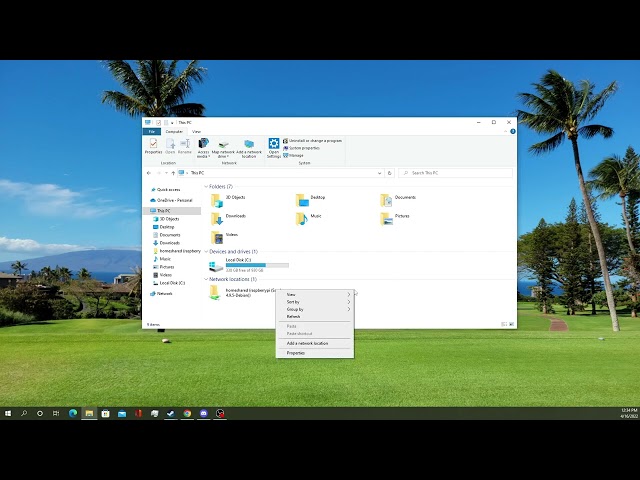
Task: Open View submenu in context menu
Action: point(314,294)
